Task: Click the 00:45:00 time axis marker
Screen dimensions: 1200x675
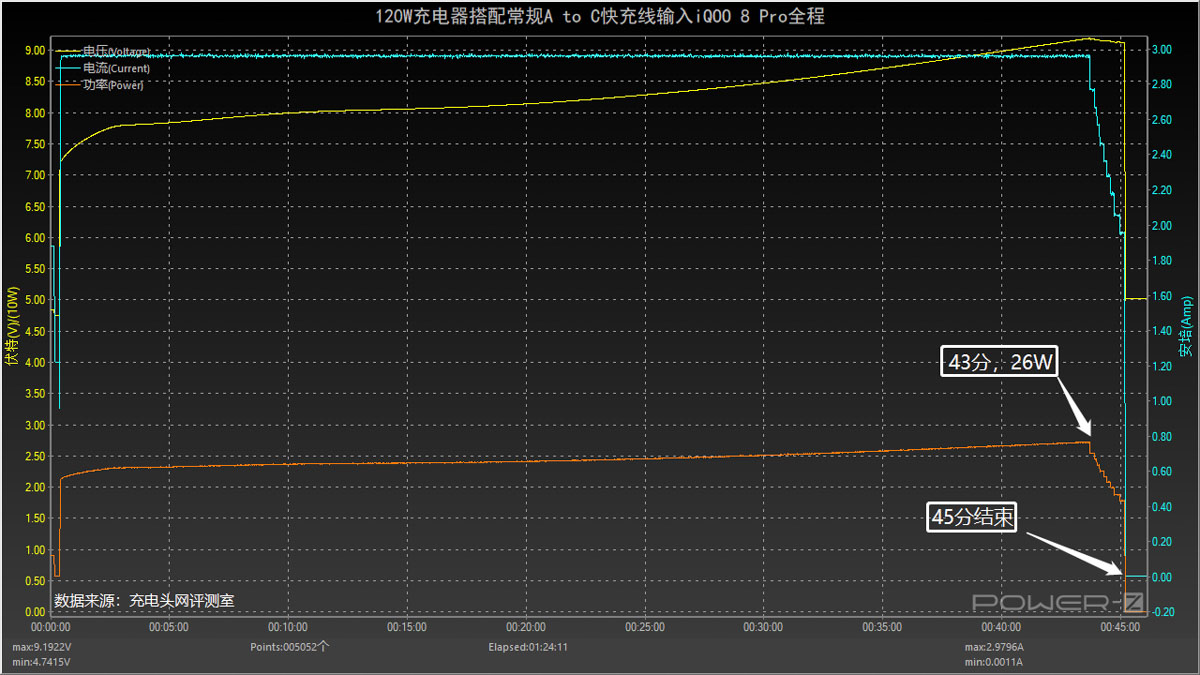Action: coord(1120,627)
